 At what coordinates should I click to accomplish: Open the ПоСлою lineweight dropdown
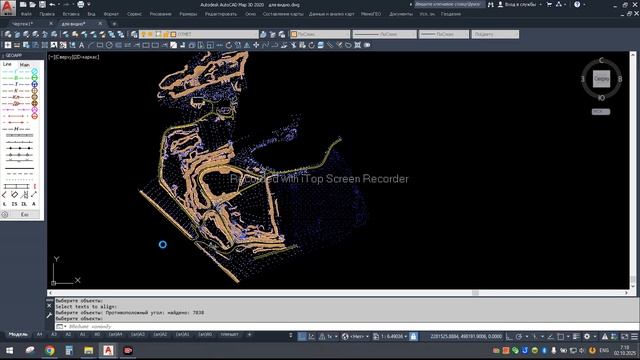pyautogui.click(x=444, y=34)
